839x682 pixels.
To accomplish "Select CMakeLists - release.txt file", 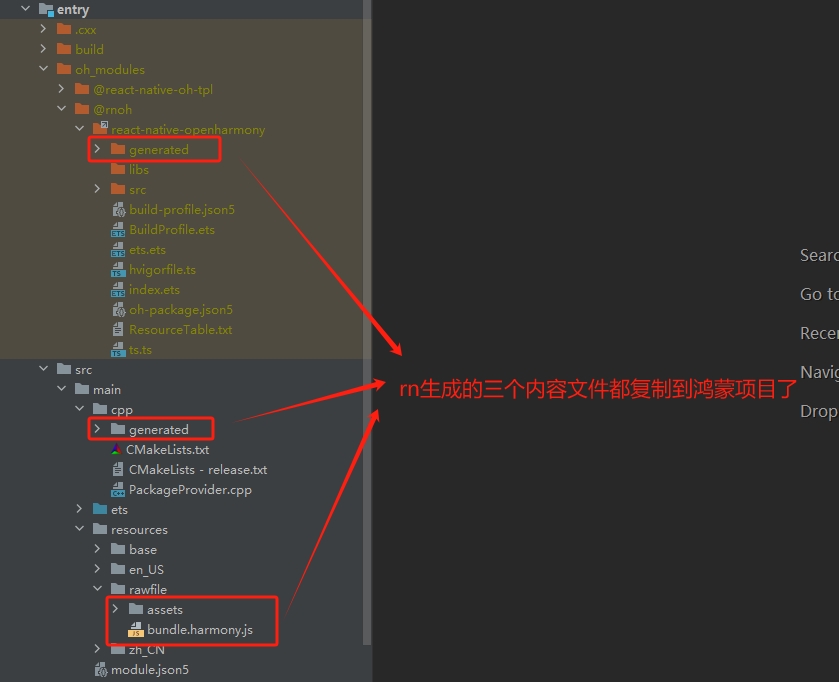I will tap(197, 470).
